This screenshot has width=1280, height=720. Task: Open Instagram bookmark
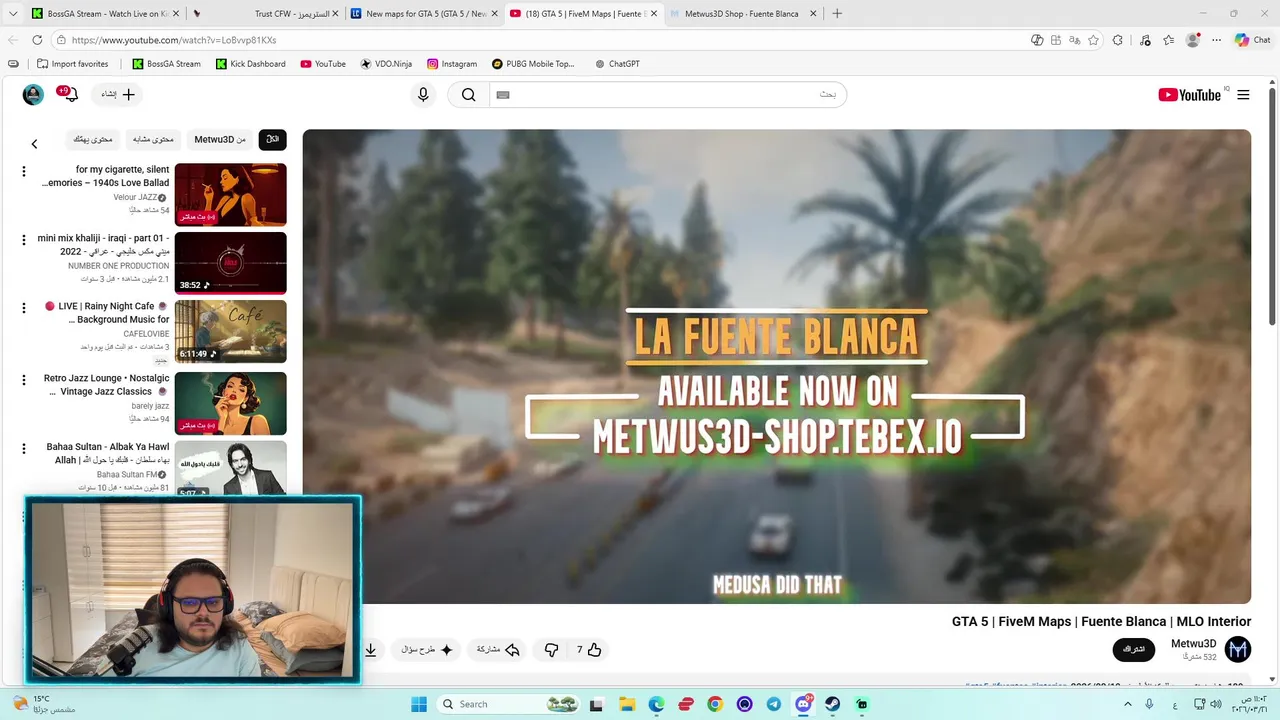(x=452, y=64)
